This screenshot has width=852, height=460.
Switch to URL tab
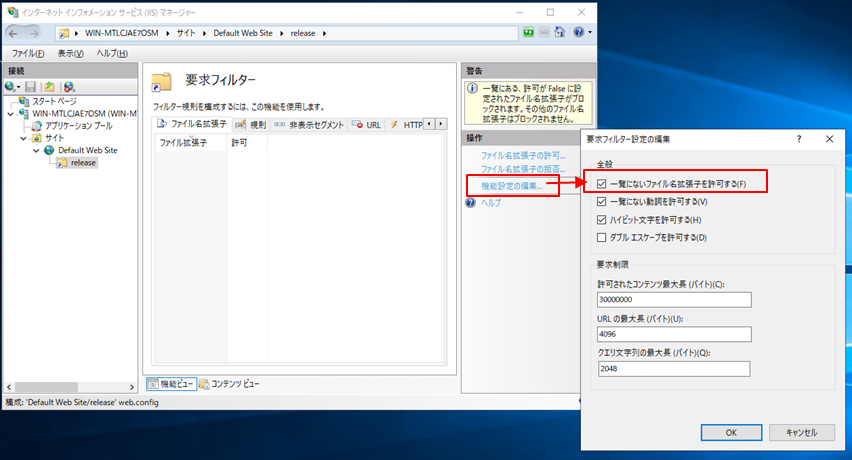click(366, 125)
